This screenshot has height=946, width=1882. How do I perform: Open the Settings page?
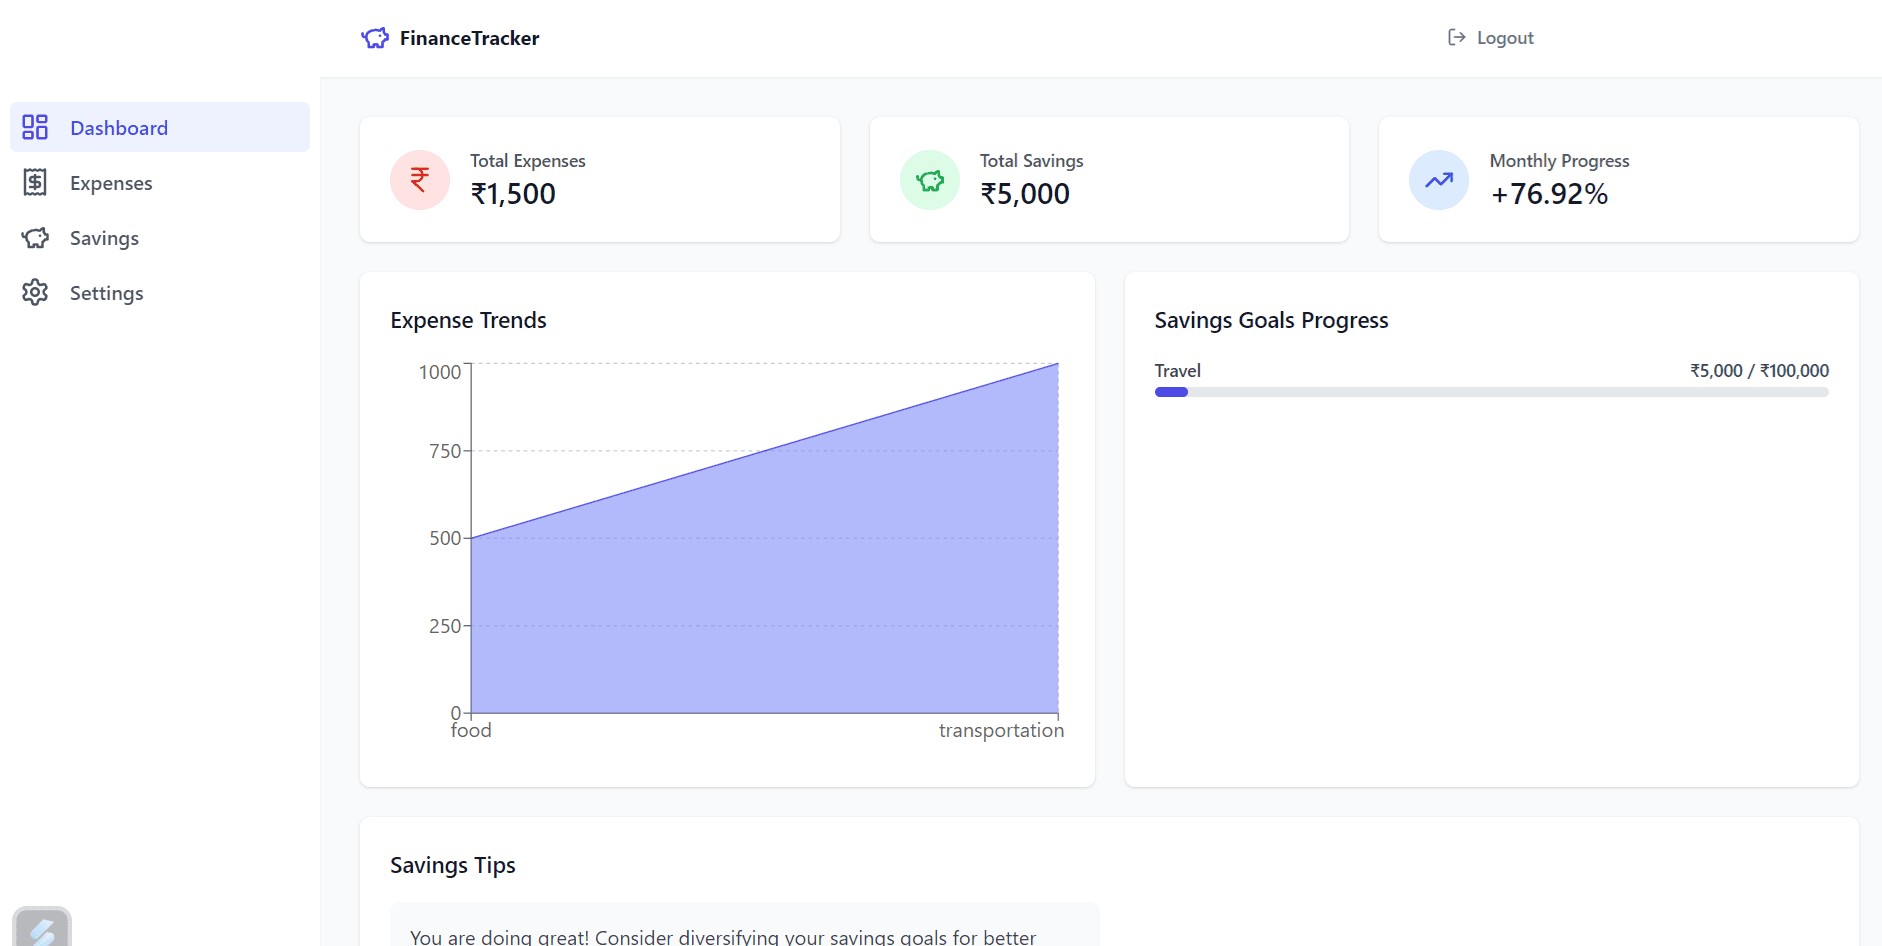160,292
